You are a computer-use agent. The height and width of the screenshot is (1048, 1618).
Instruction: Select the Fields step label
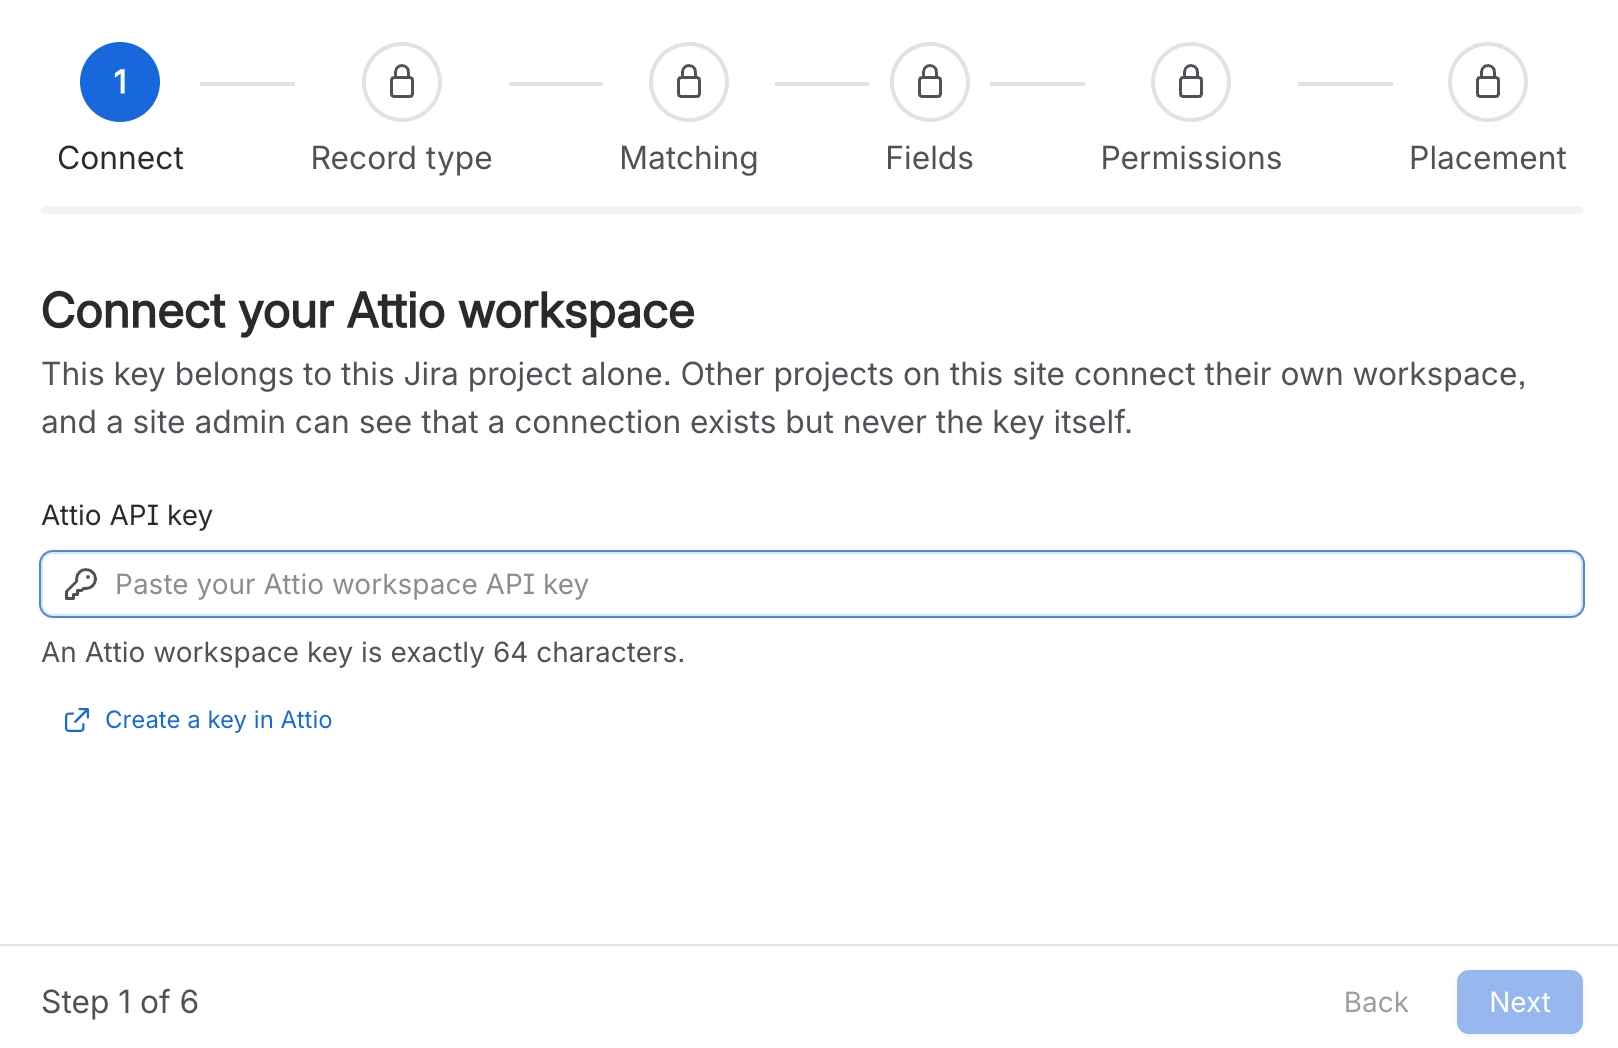click(930, 158)
